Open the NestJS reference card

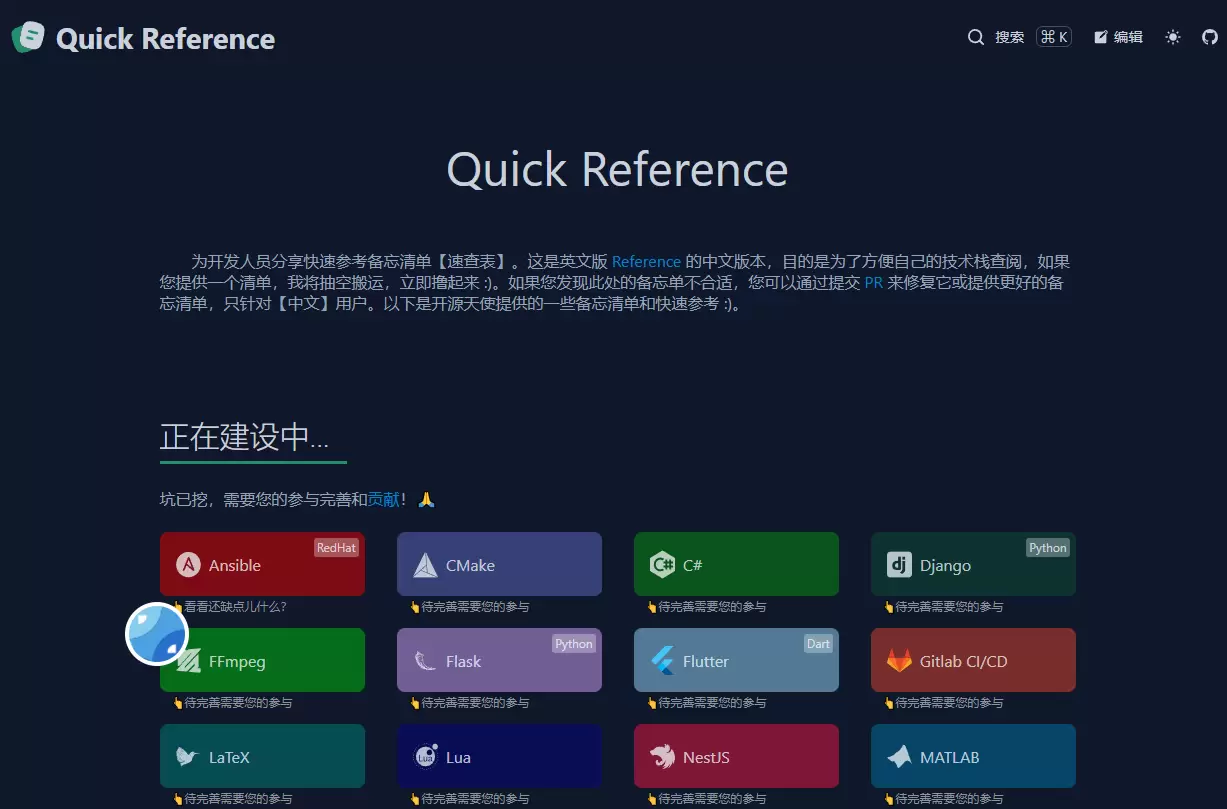point(736,756)
